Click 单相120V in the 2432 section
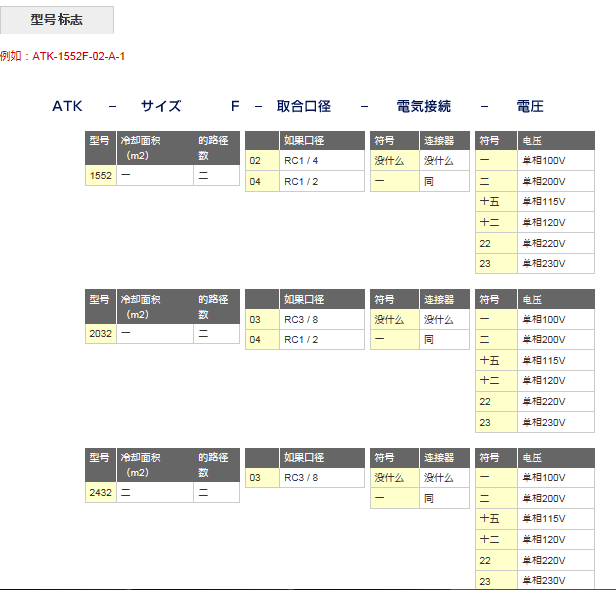The image size is (616, 590). click(x=556, y=539)
